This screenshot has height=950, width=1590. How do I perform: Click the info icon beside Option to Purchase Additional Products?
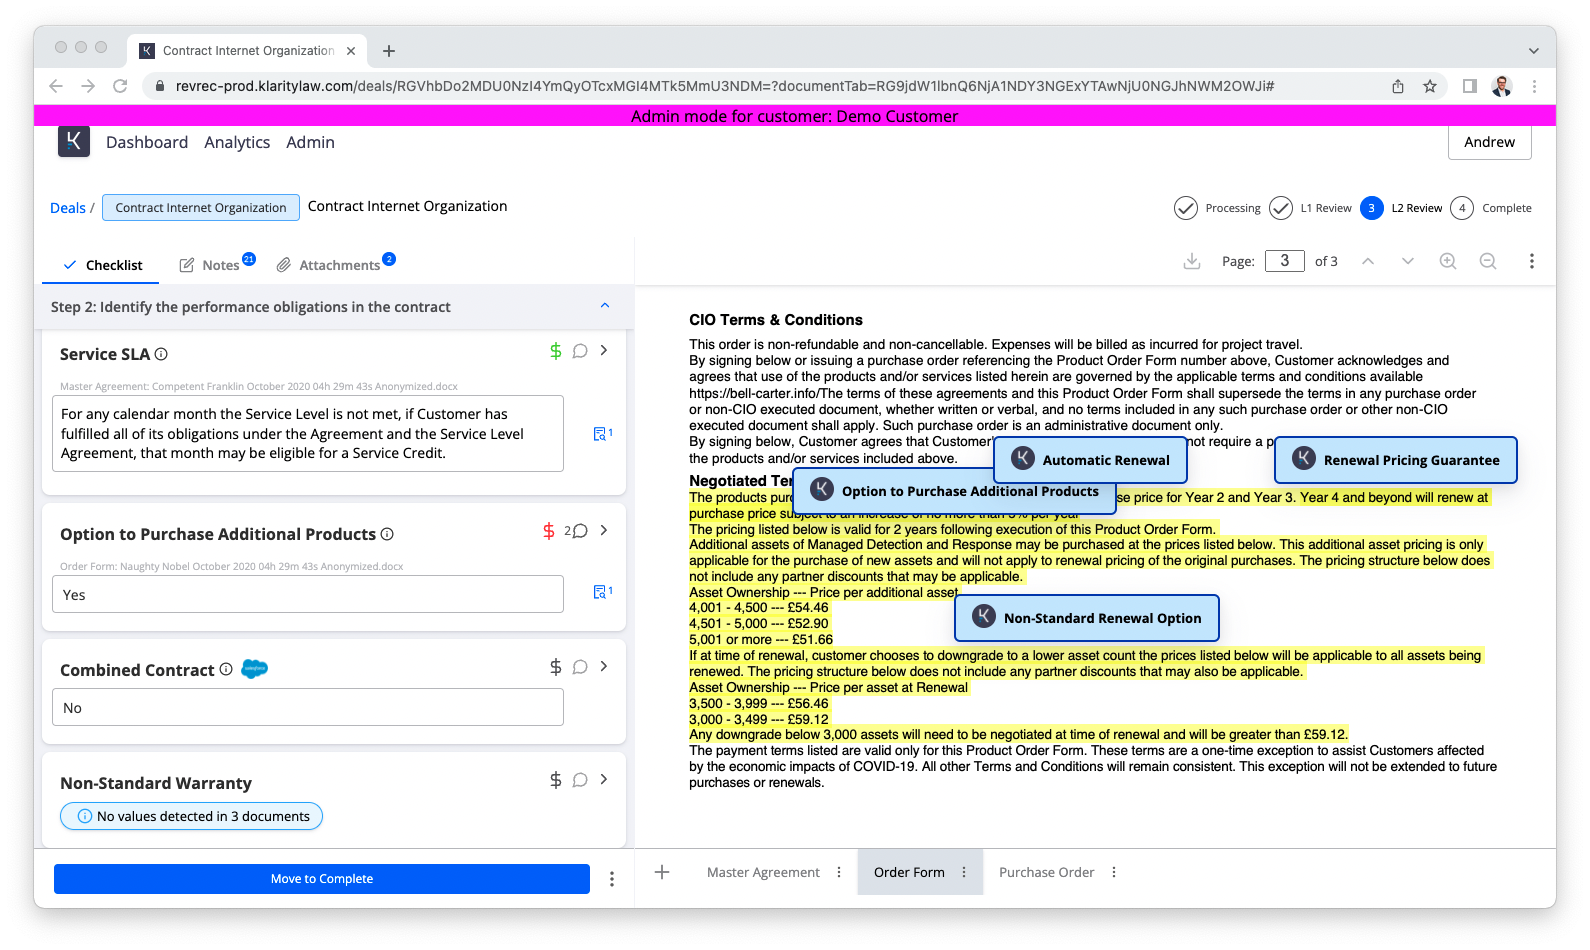[x=387, y=534]
